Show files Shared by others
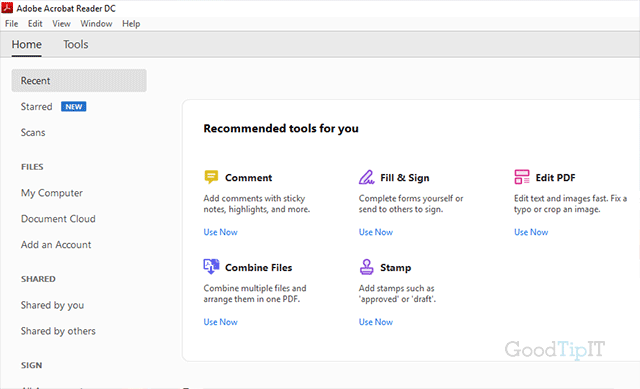Image resolution: width=640 pixels, height=389 pixels. coord(58,331)
